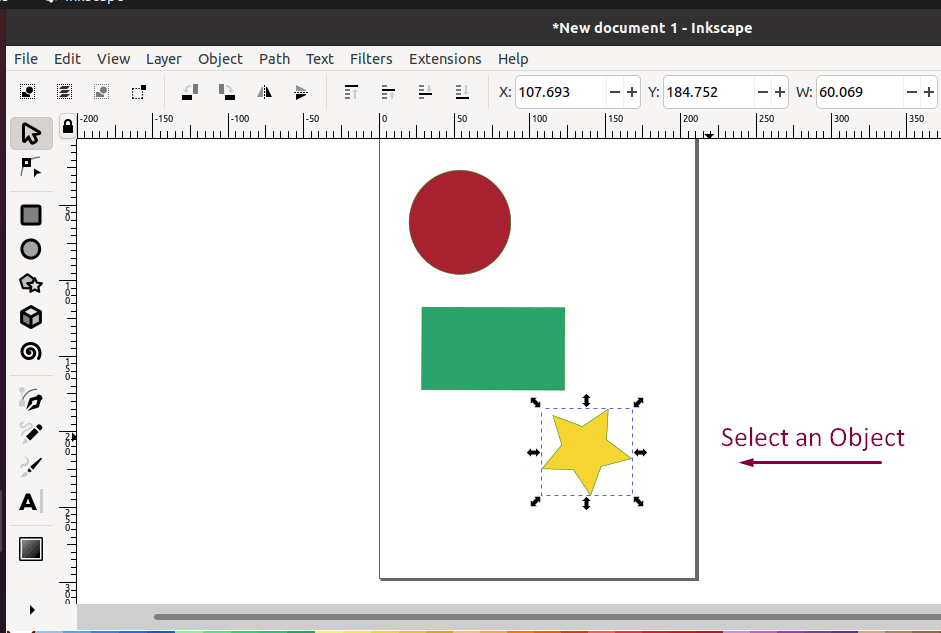Flip the selection horizontally

[263, 91]
